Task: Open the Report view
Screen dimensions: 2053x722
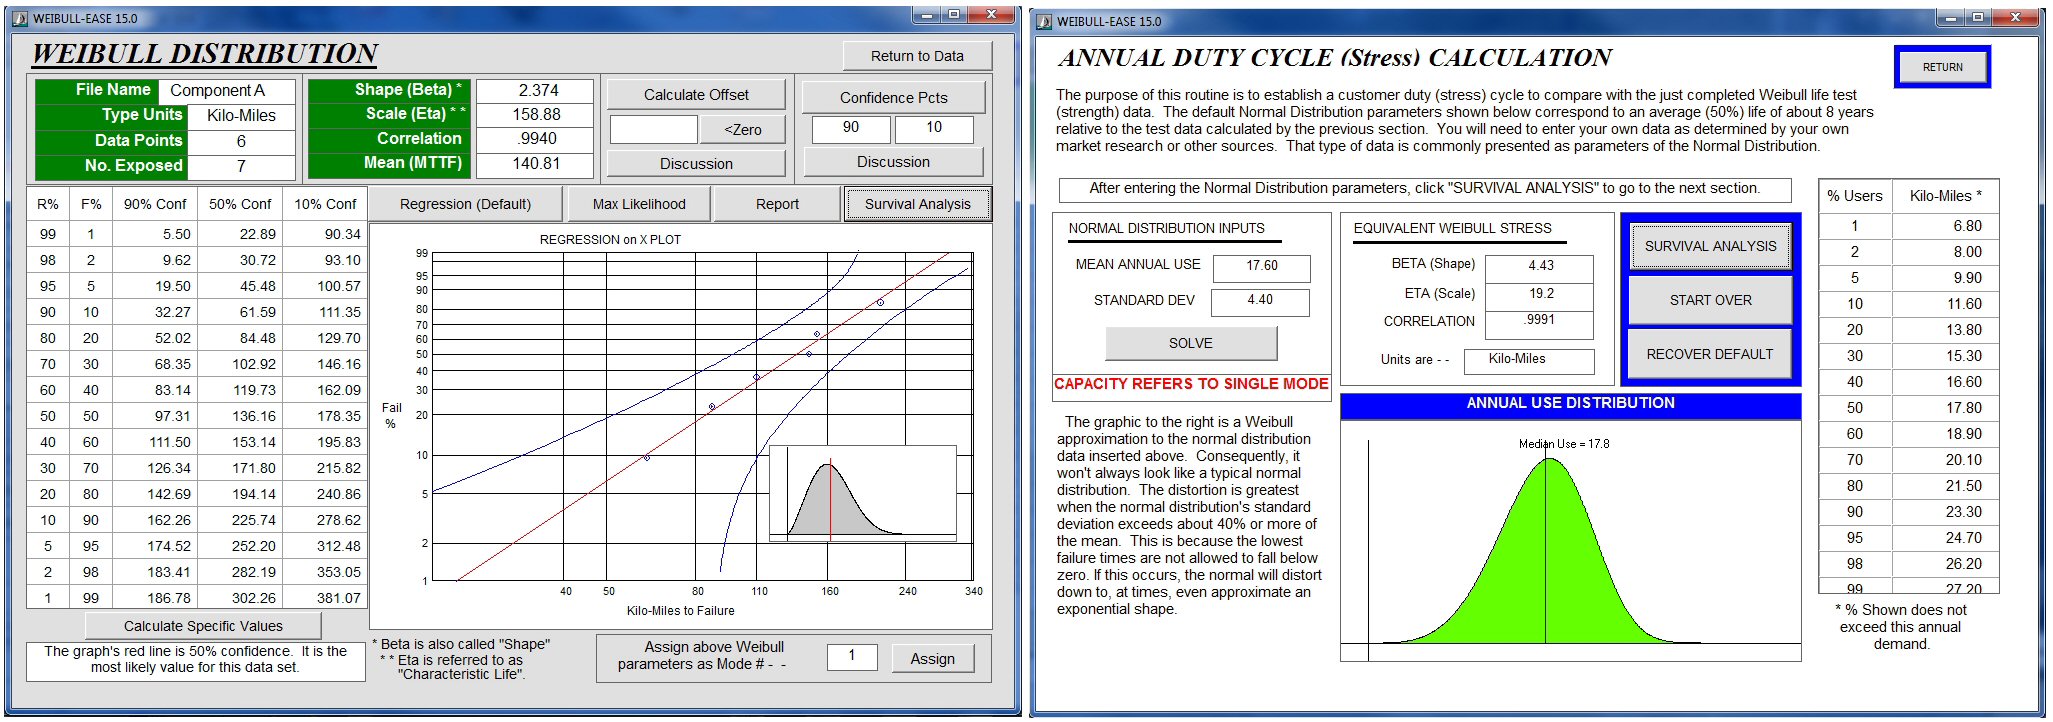Action: click(x=777, y=204)
